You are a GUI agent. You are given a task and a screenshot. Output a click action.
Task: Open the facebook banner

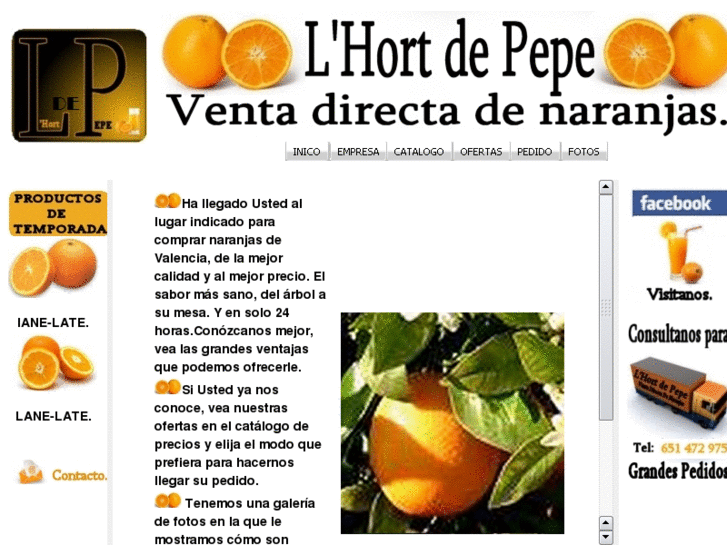point(679,203)
